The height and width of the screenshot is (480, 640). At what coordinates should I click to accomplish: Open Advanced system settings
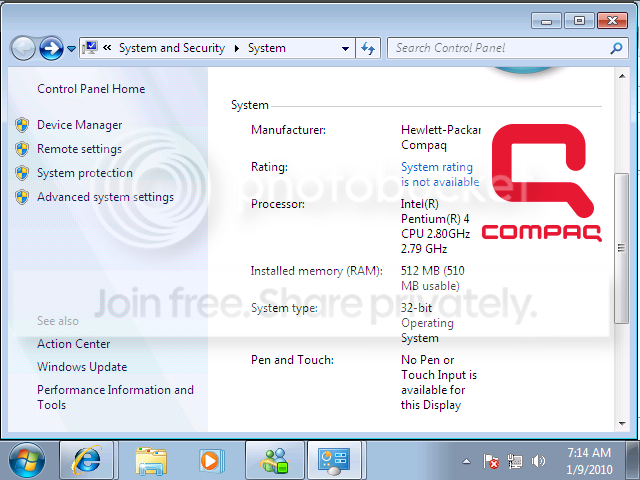105,197
